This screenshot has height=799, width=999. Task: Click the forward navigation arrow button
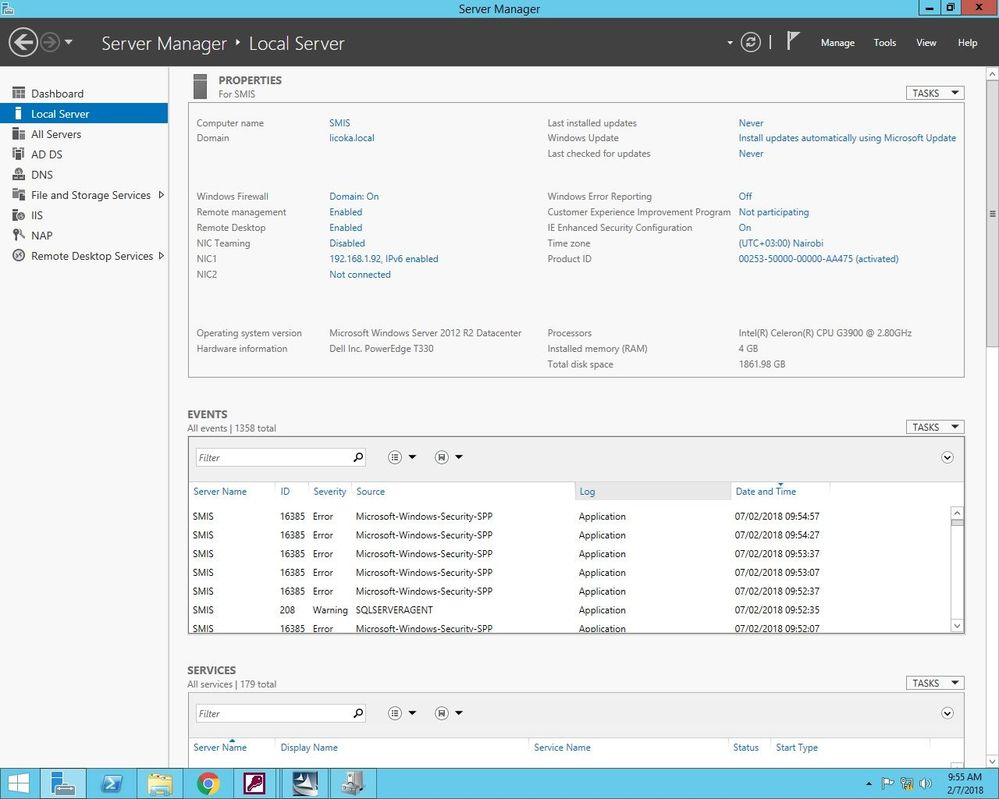(x=50, y=43)
